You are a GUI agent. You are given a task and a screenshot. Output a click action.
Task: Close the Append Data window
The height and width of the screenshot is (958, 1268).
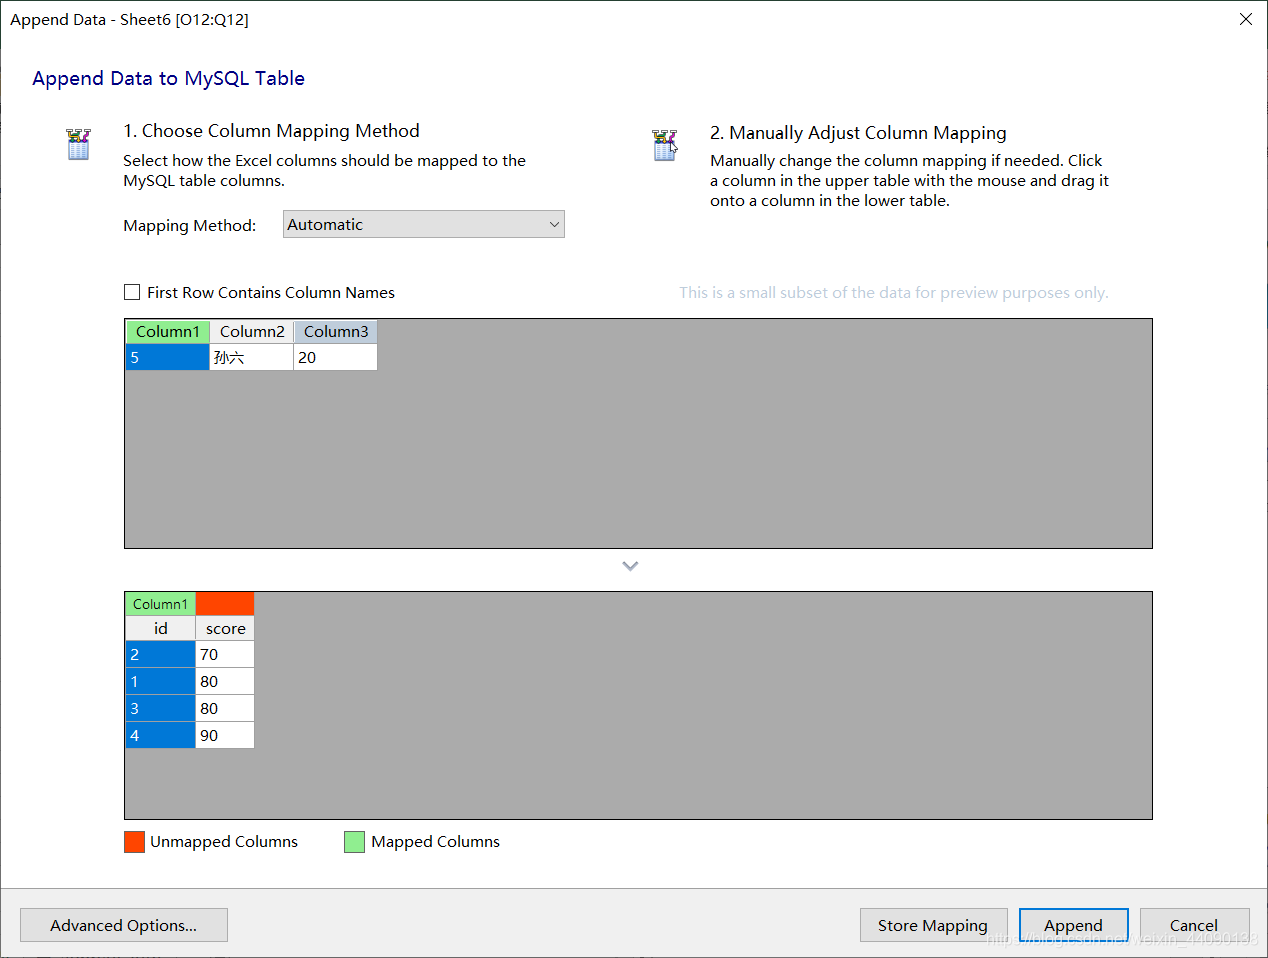pyautogui.click(x=1246, y=19)
